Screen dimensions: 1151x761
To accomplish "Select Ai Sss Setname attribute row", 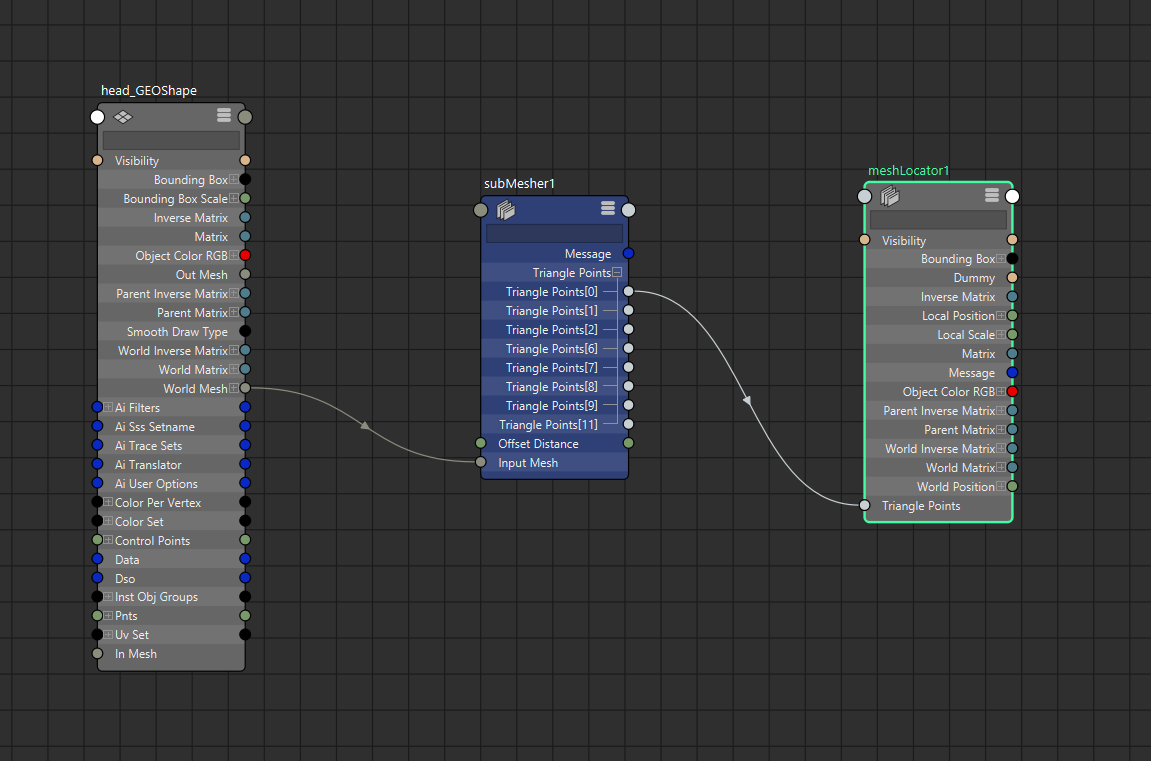I will [171, 426].
